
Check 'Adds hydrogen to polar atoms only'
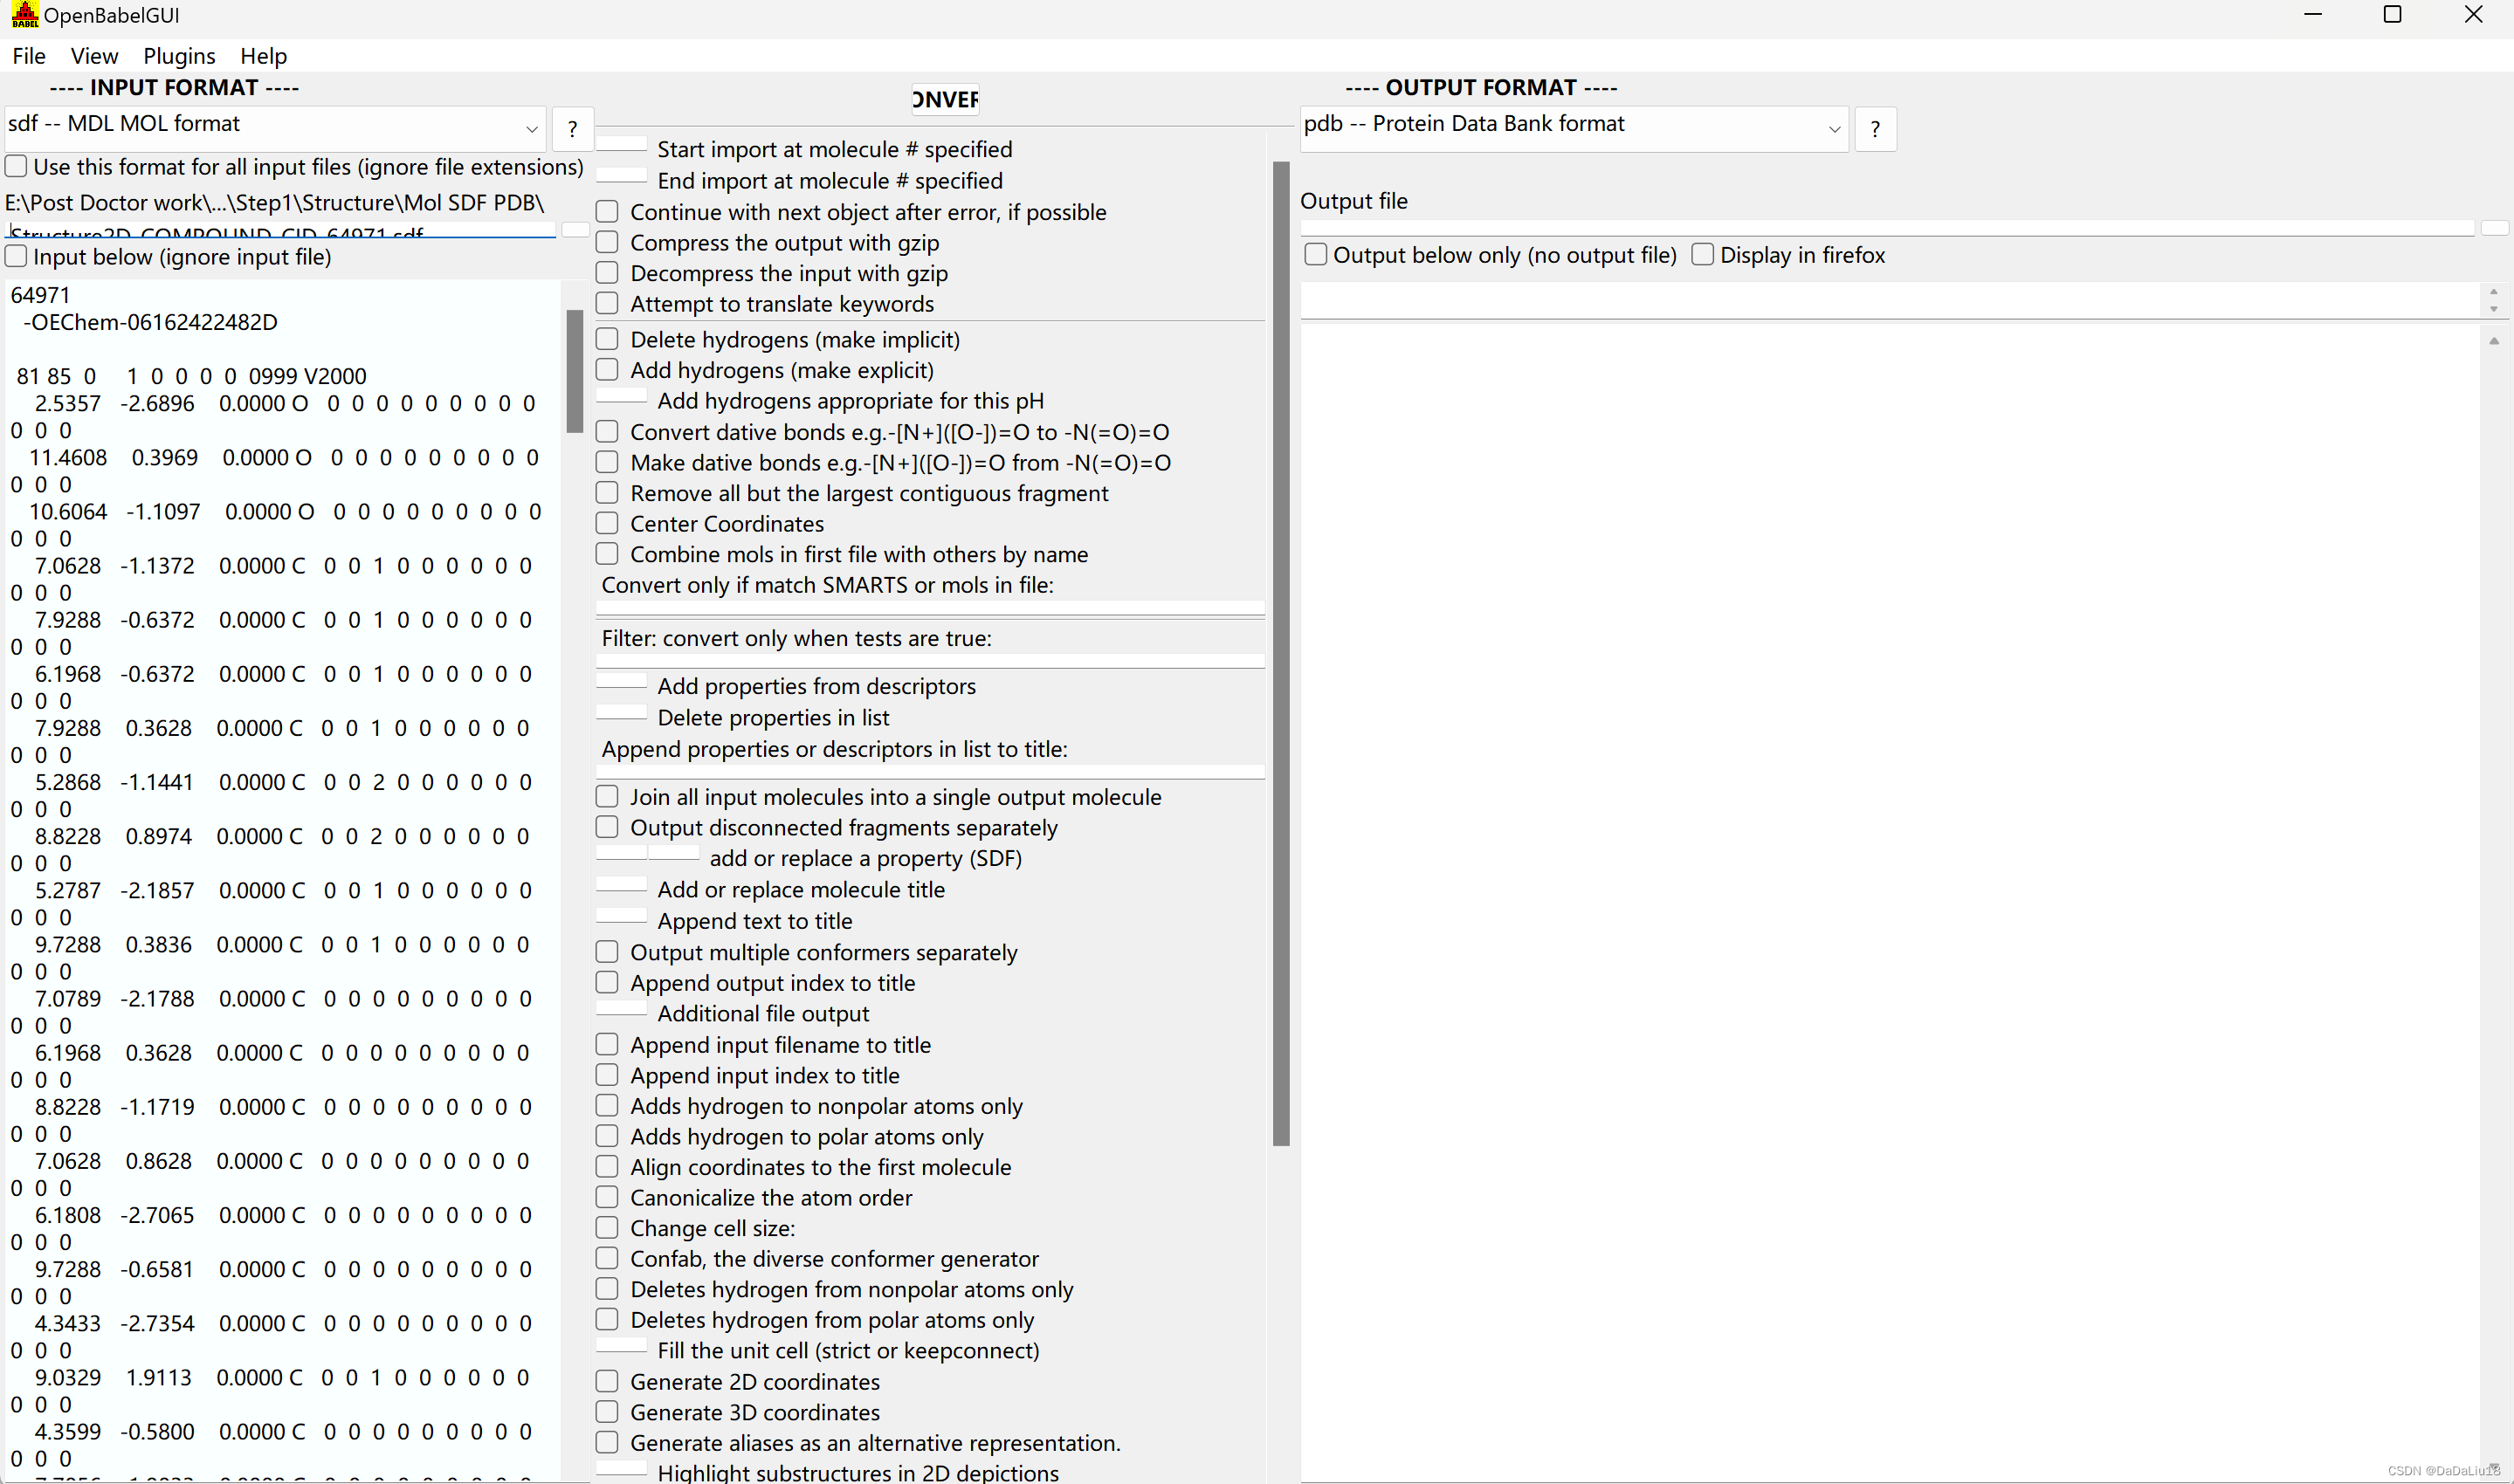(607, 1136)
